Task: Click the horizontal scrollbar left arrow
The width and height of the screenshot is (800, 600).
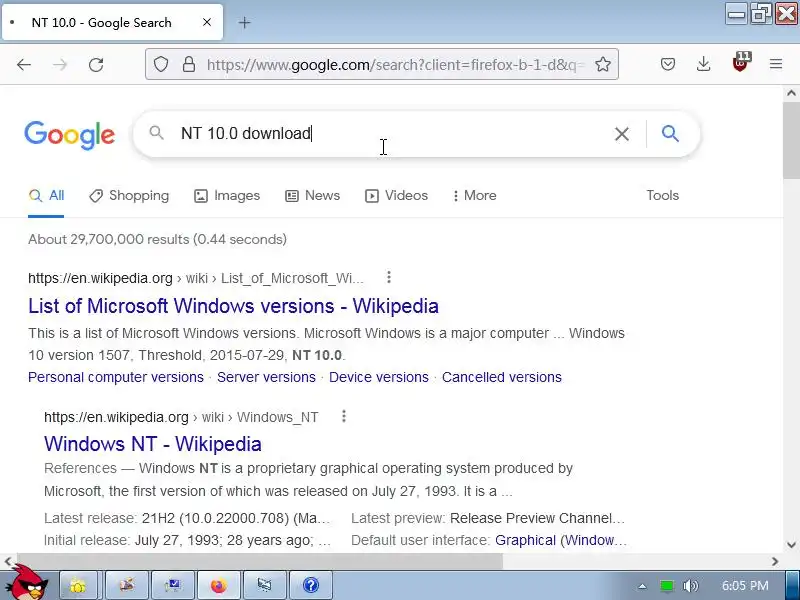Action: click(7, 562)
